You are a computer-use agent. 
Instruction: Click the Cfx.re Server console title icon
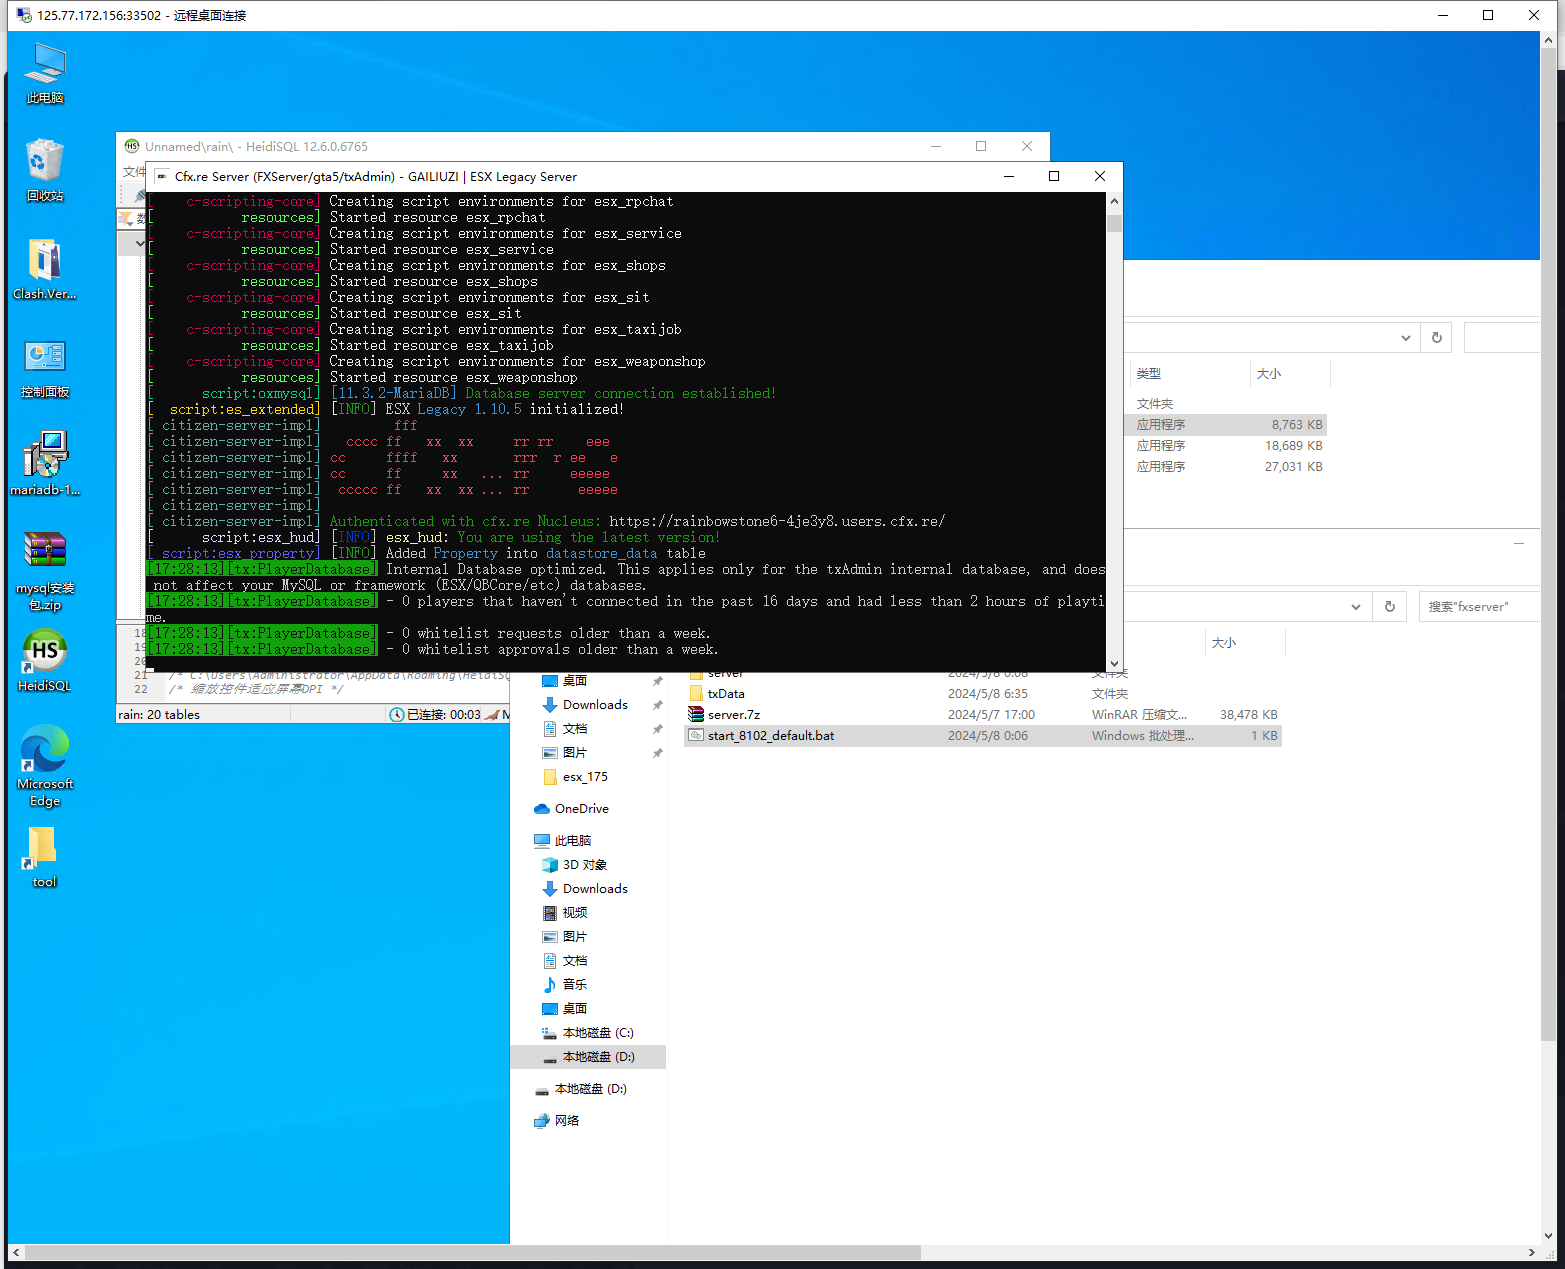[162, 176]
